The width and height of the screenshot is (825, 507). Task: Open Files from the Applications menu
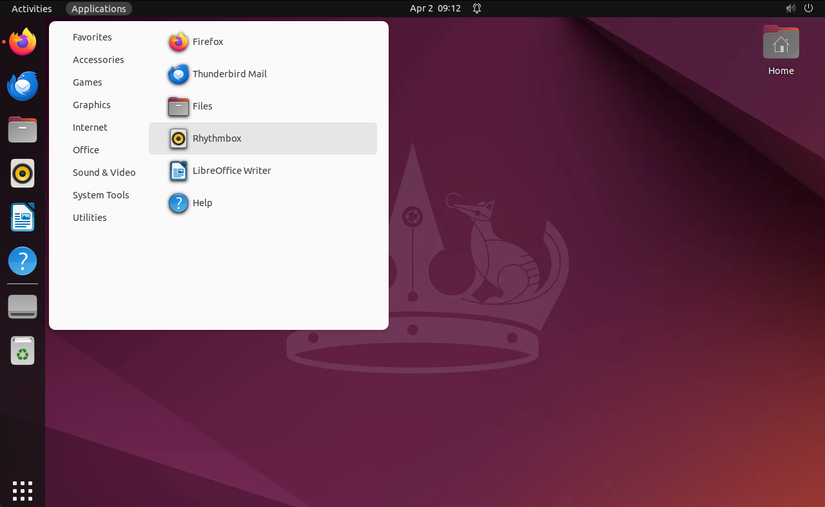point(263,106)
